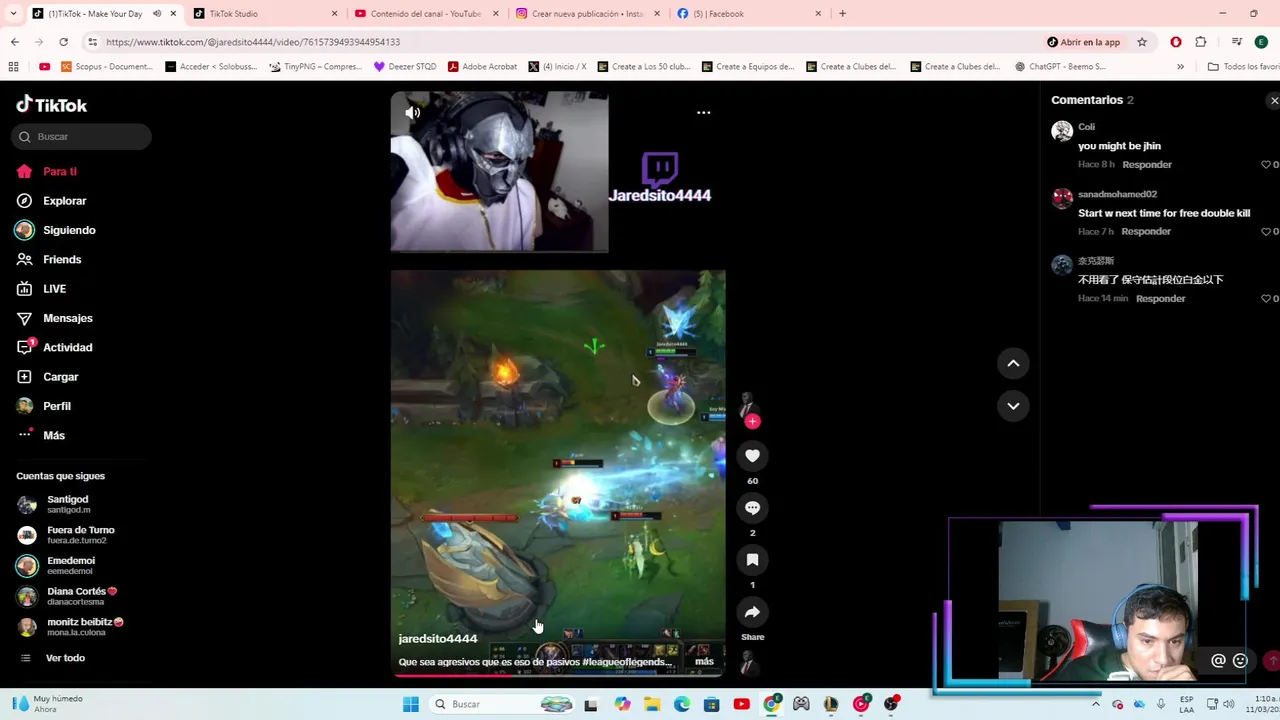The height and width of the screenshot is (720, 1280).
Task: Open Santigod followed account
Action: (x=66, y=504)
